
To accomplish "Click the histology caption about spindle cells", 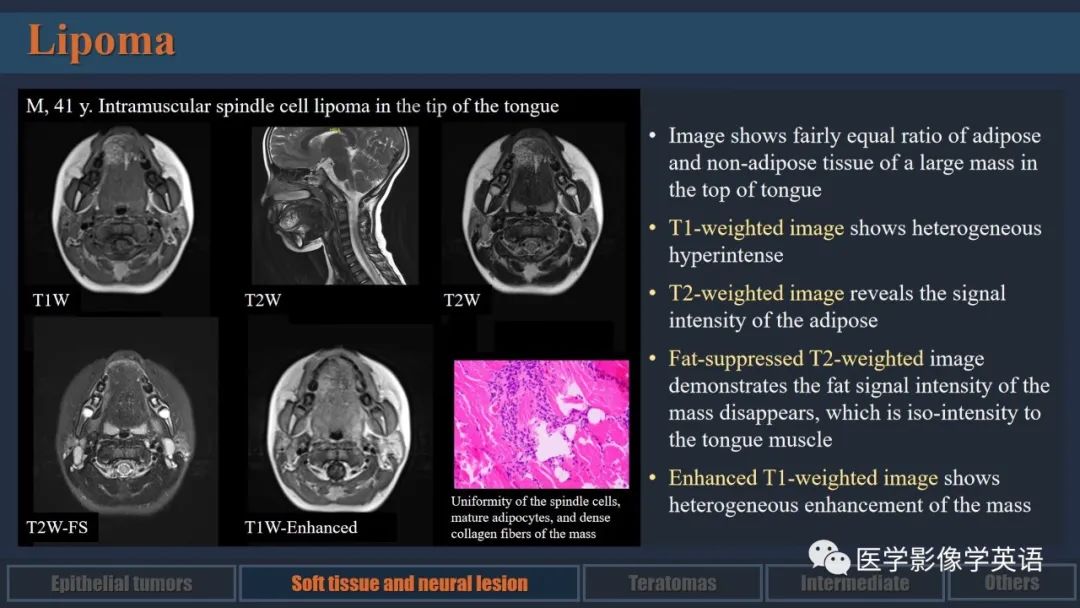I will pyautogui.click(x=536, y=517).
